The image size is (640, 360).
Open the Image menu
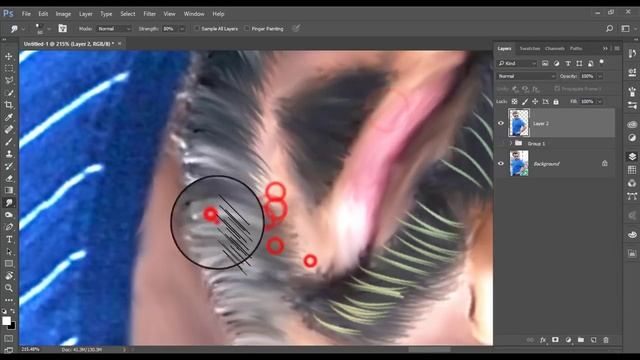coord(63,14)
